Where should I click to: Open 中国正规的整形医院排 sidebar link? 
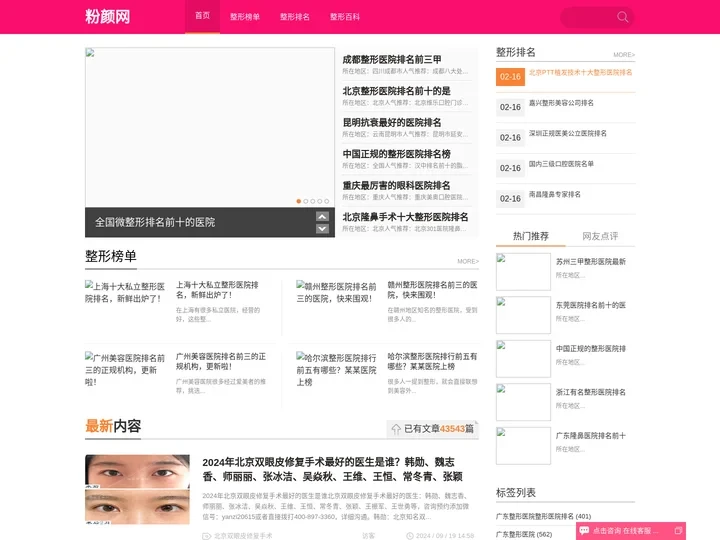(591, 349)
